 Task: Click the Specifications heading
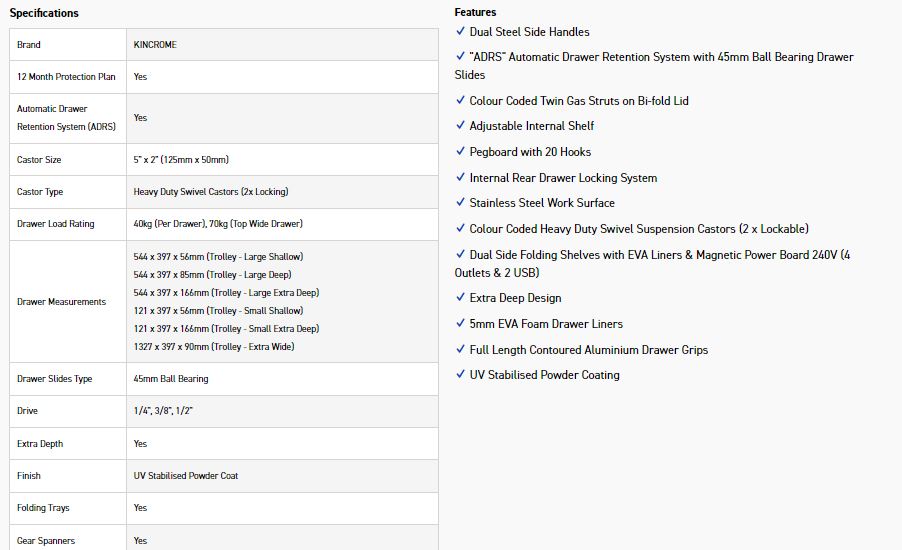click(x=44, y=13)
